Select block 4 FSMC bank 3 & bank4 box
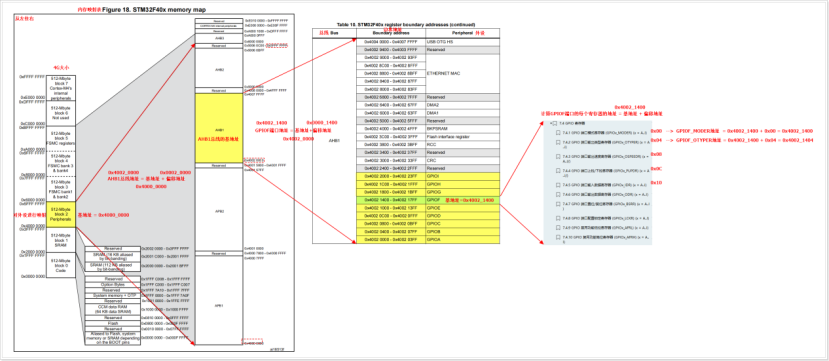This screenshot has height=361, width=829. pyautogui.click(x=61, y=163)
